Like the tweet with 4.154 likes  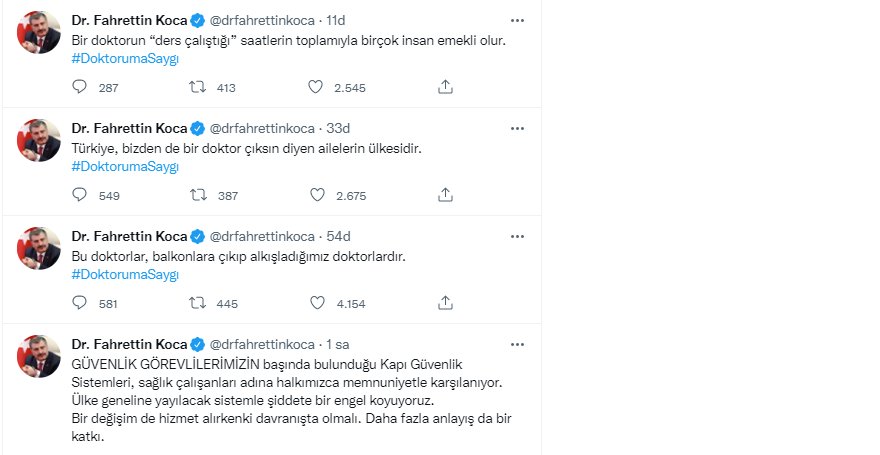[x=315, y=302]
